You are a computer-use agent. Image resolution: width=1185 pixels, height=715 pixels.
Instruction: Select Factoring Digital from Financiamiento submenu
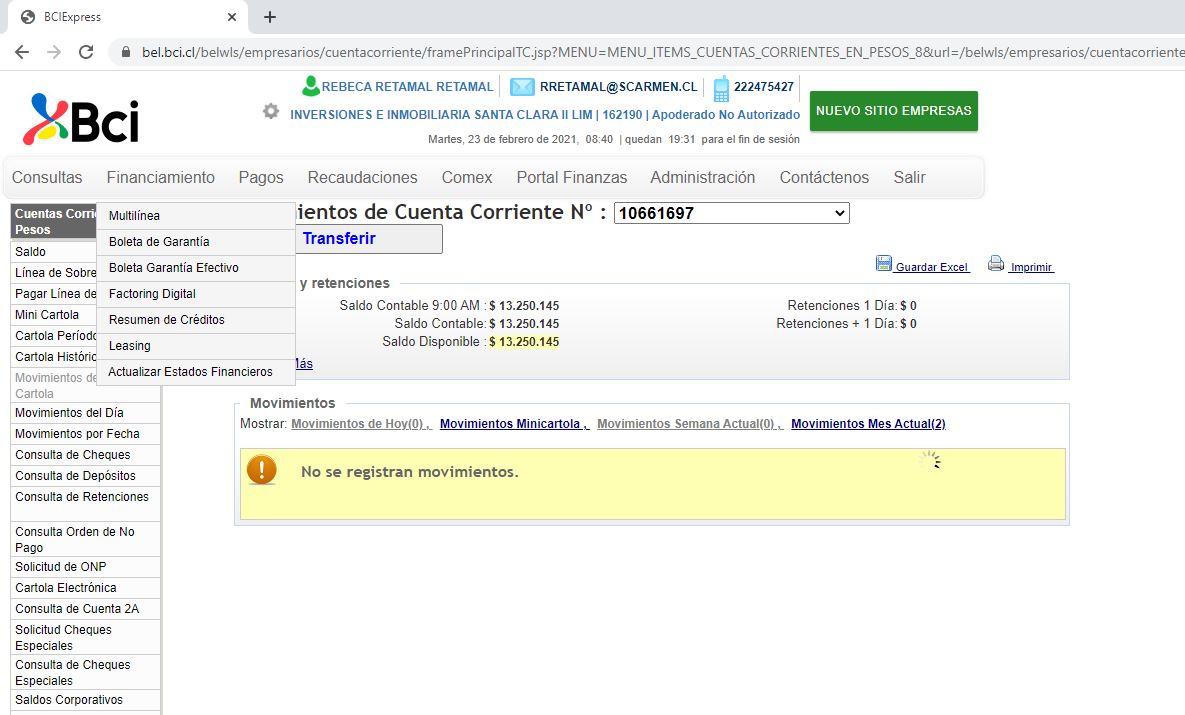pos(152,294)
